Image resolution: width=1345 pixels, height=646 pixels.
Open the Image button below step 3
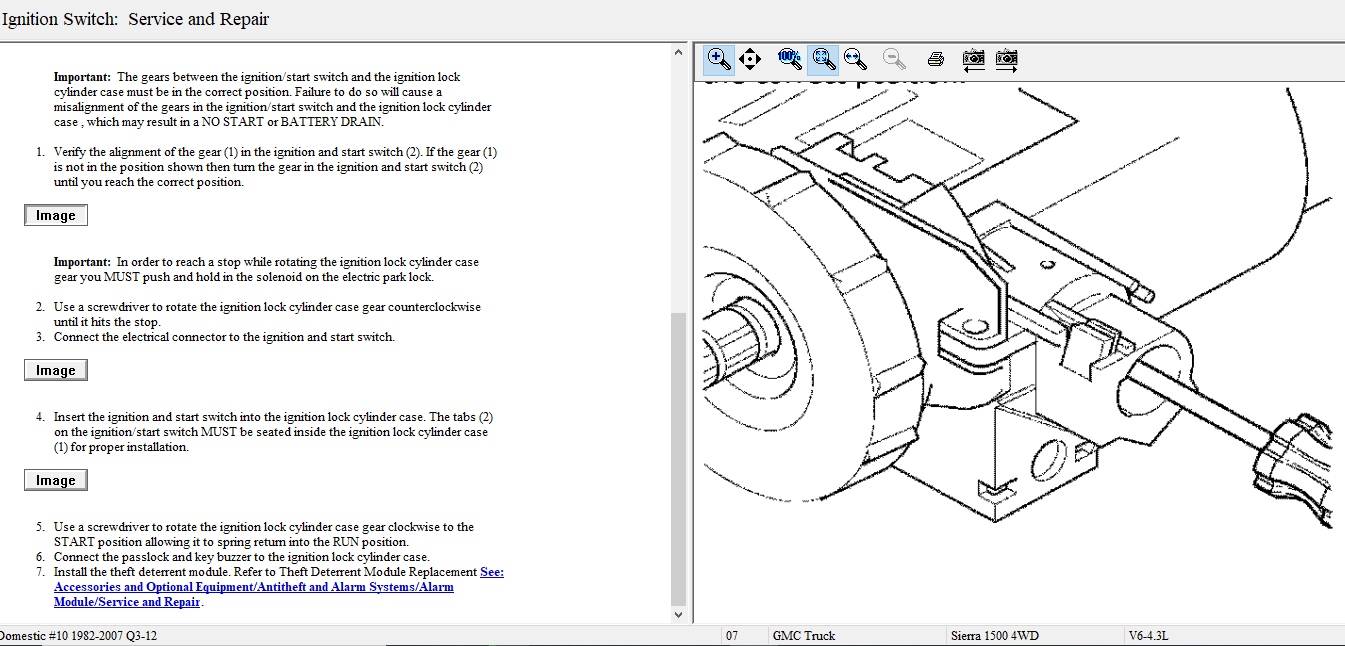click(x=56, y=370)
